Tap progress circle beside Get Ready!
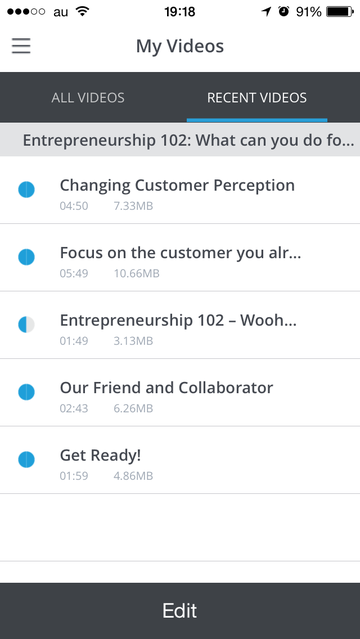This screenshot has height=639, width=360. tap(27, 460)
